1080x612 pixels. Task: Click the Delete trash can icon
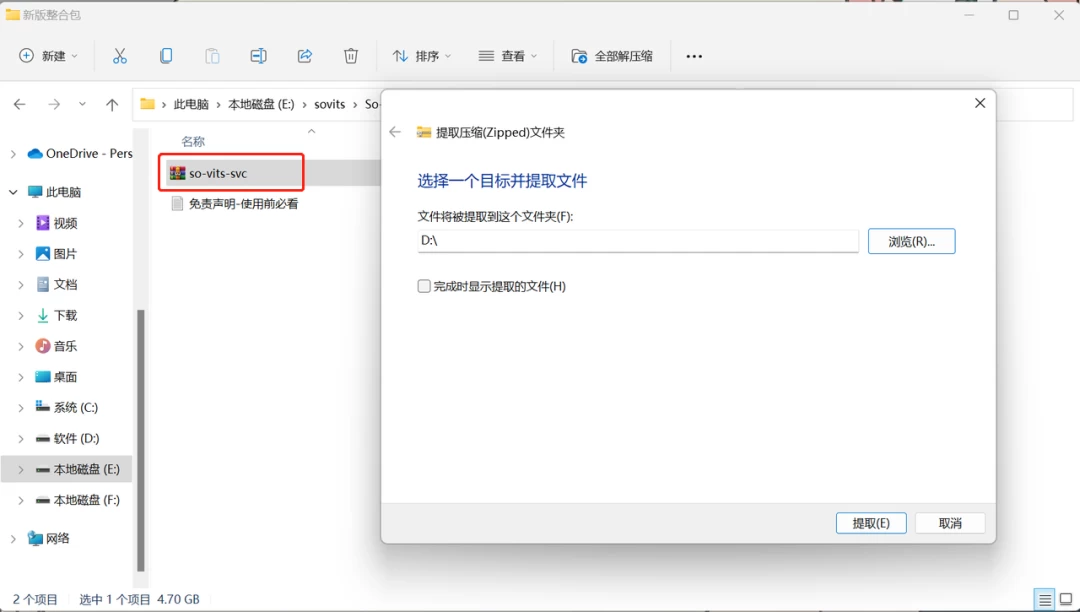coord(351,56)
